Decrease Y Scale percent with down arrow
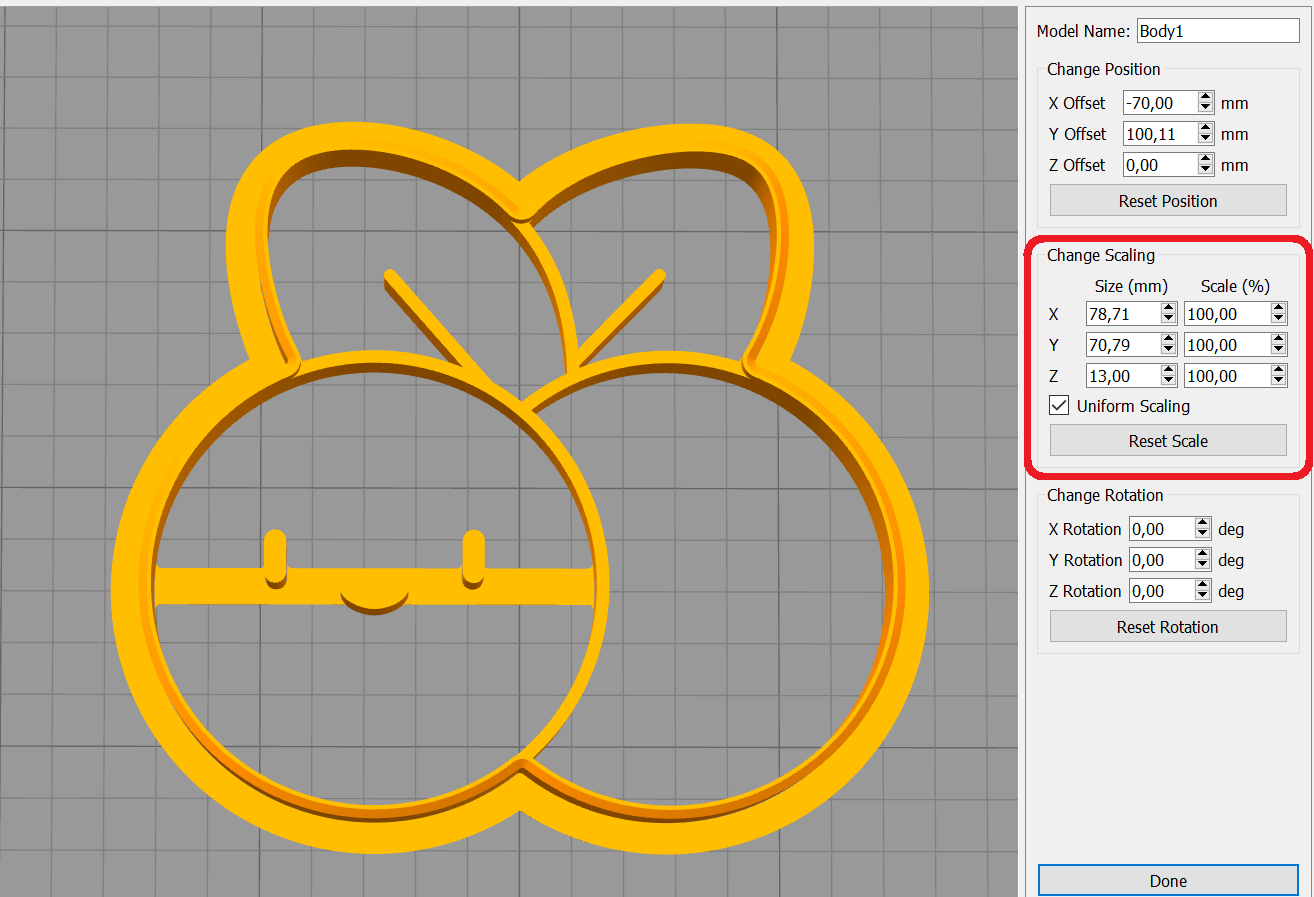The image size is (1314, 897). pyautogui.click(x=1279, y=350)
